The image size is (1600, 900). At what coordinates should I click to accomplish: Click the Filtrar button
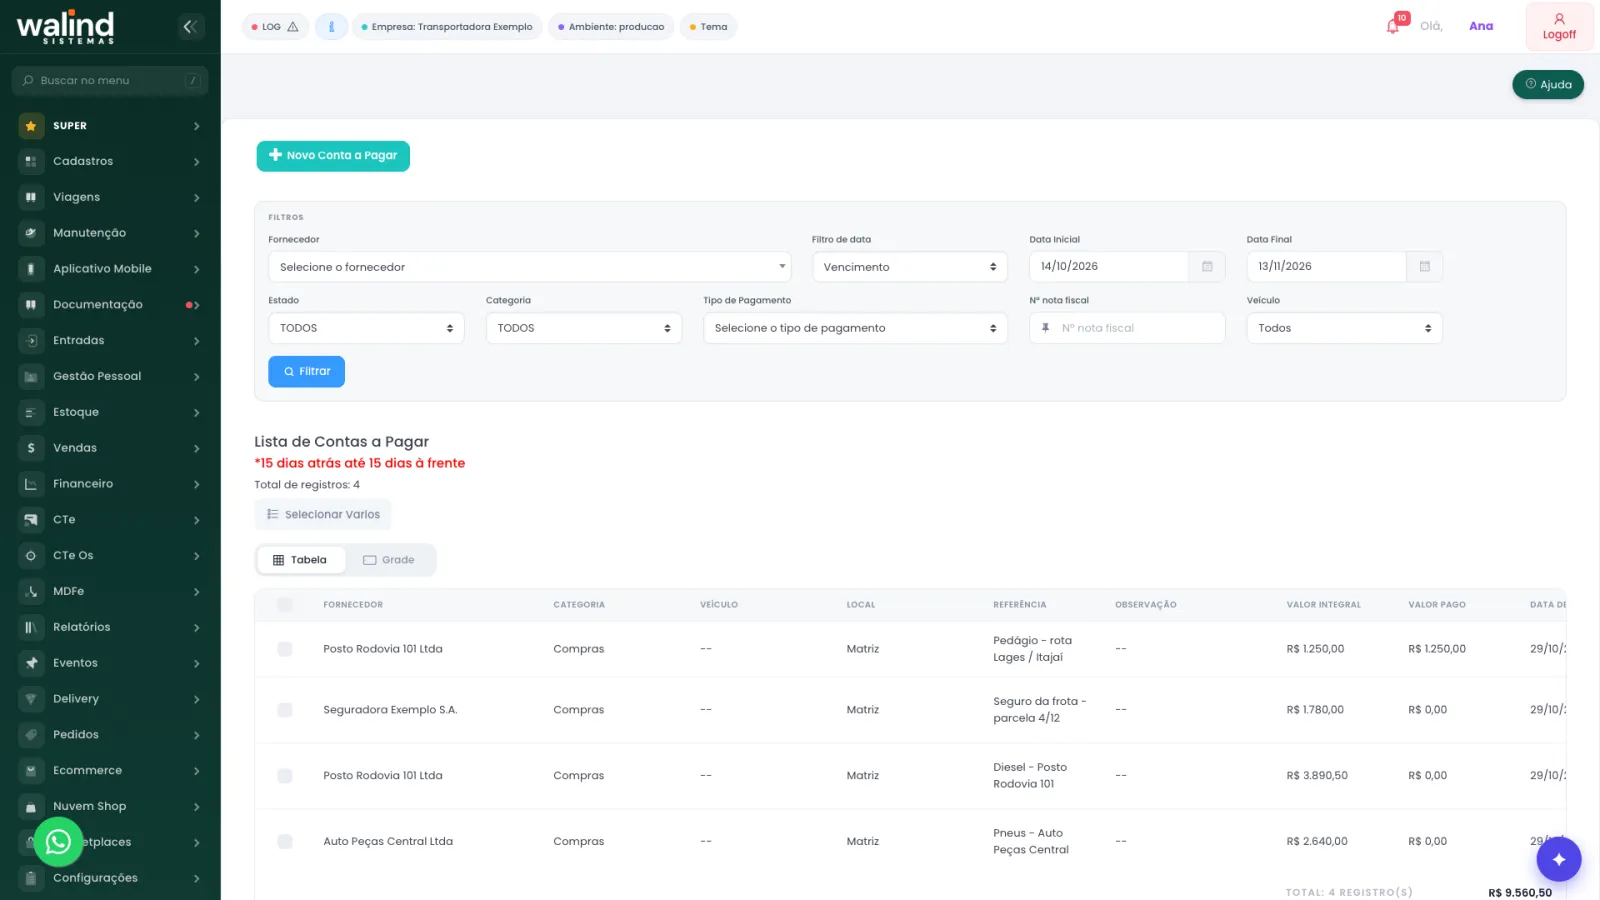(x=306, y=371)
